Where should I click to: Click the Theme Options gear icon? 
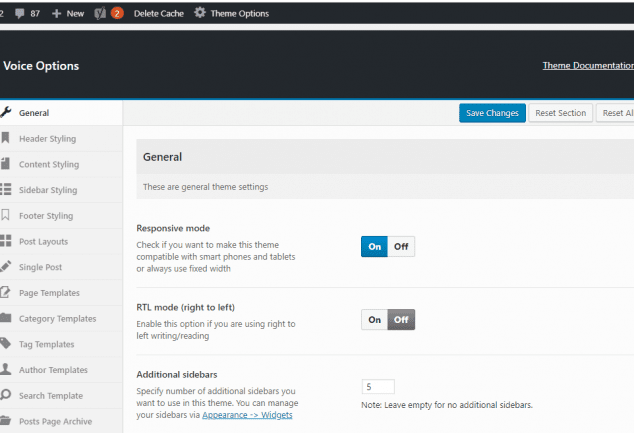point(200,13)
